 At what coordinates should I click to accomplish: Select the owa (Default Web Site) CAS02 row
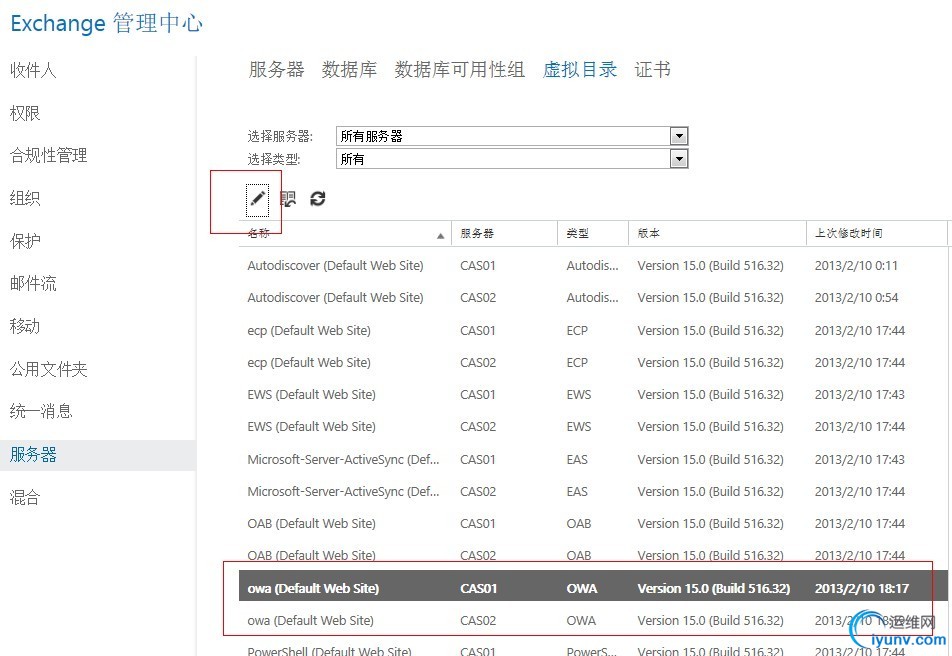[593, 621]
